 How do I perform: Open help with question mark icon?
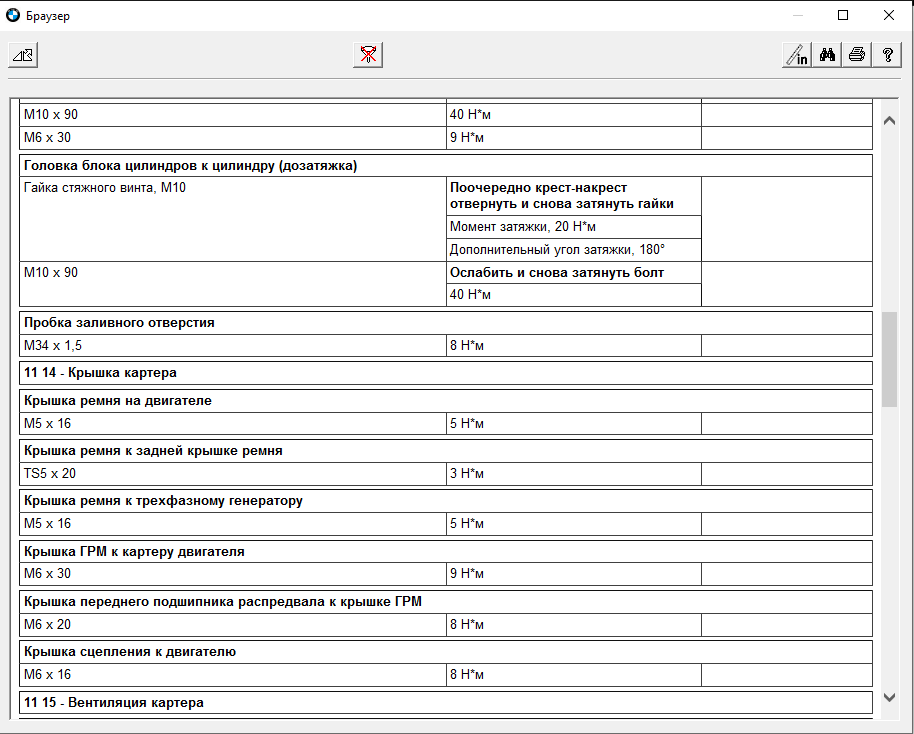[887, 55]
